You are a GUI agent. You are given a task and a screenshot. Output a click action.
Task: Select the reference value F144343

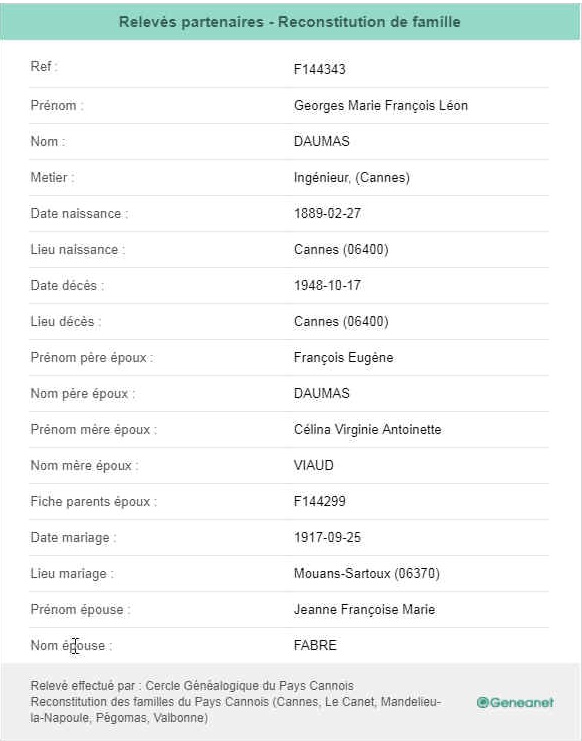(x=319, y=69)
